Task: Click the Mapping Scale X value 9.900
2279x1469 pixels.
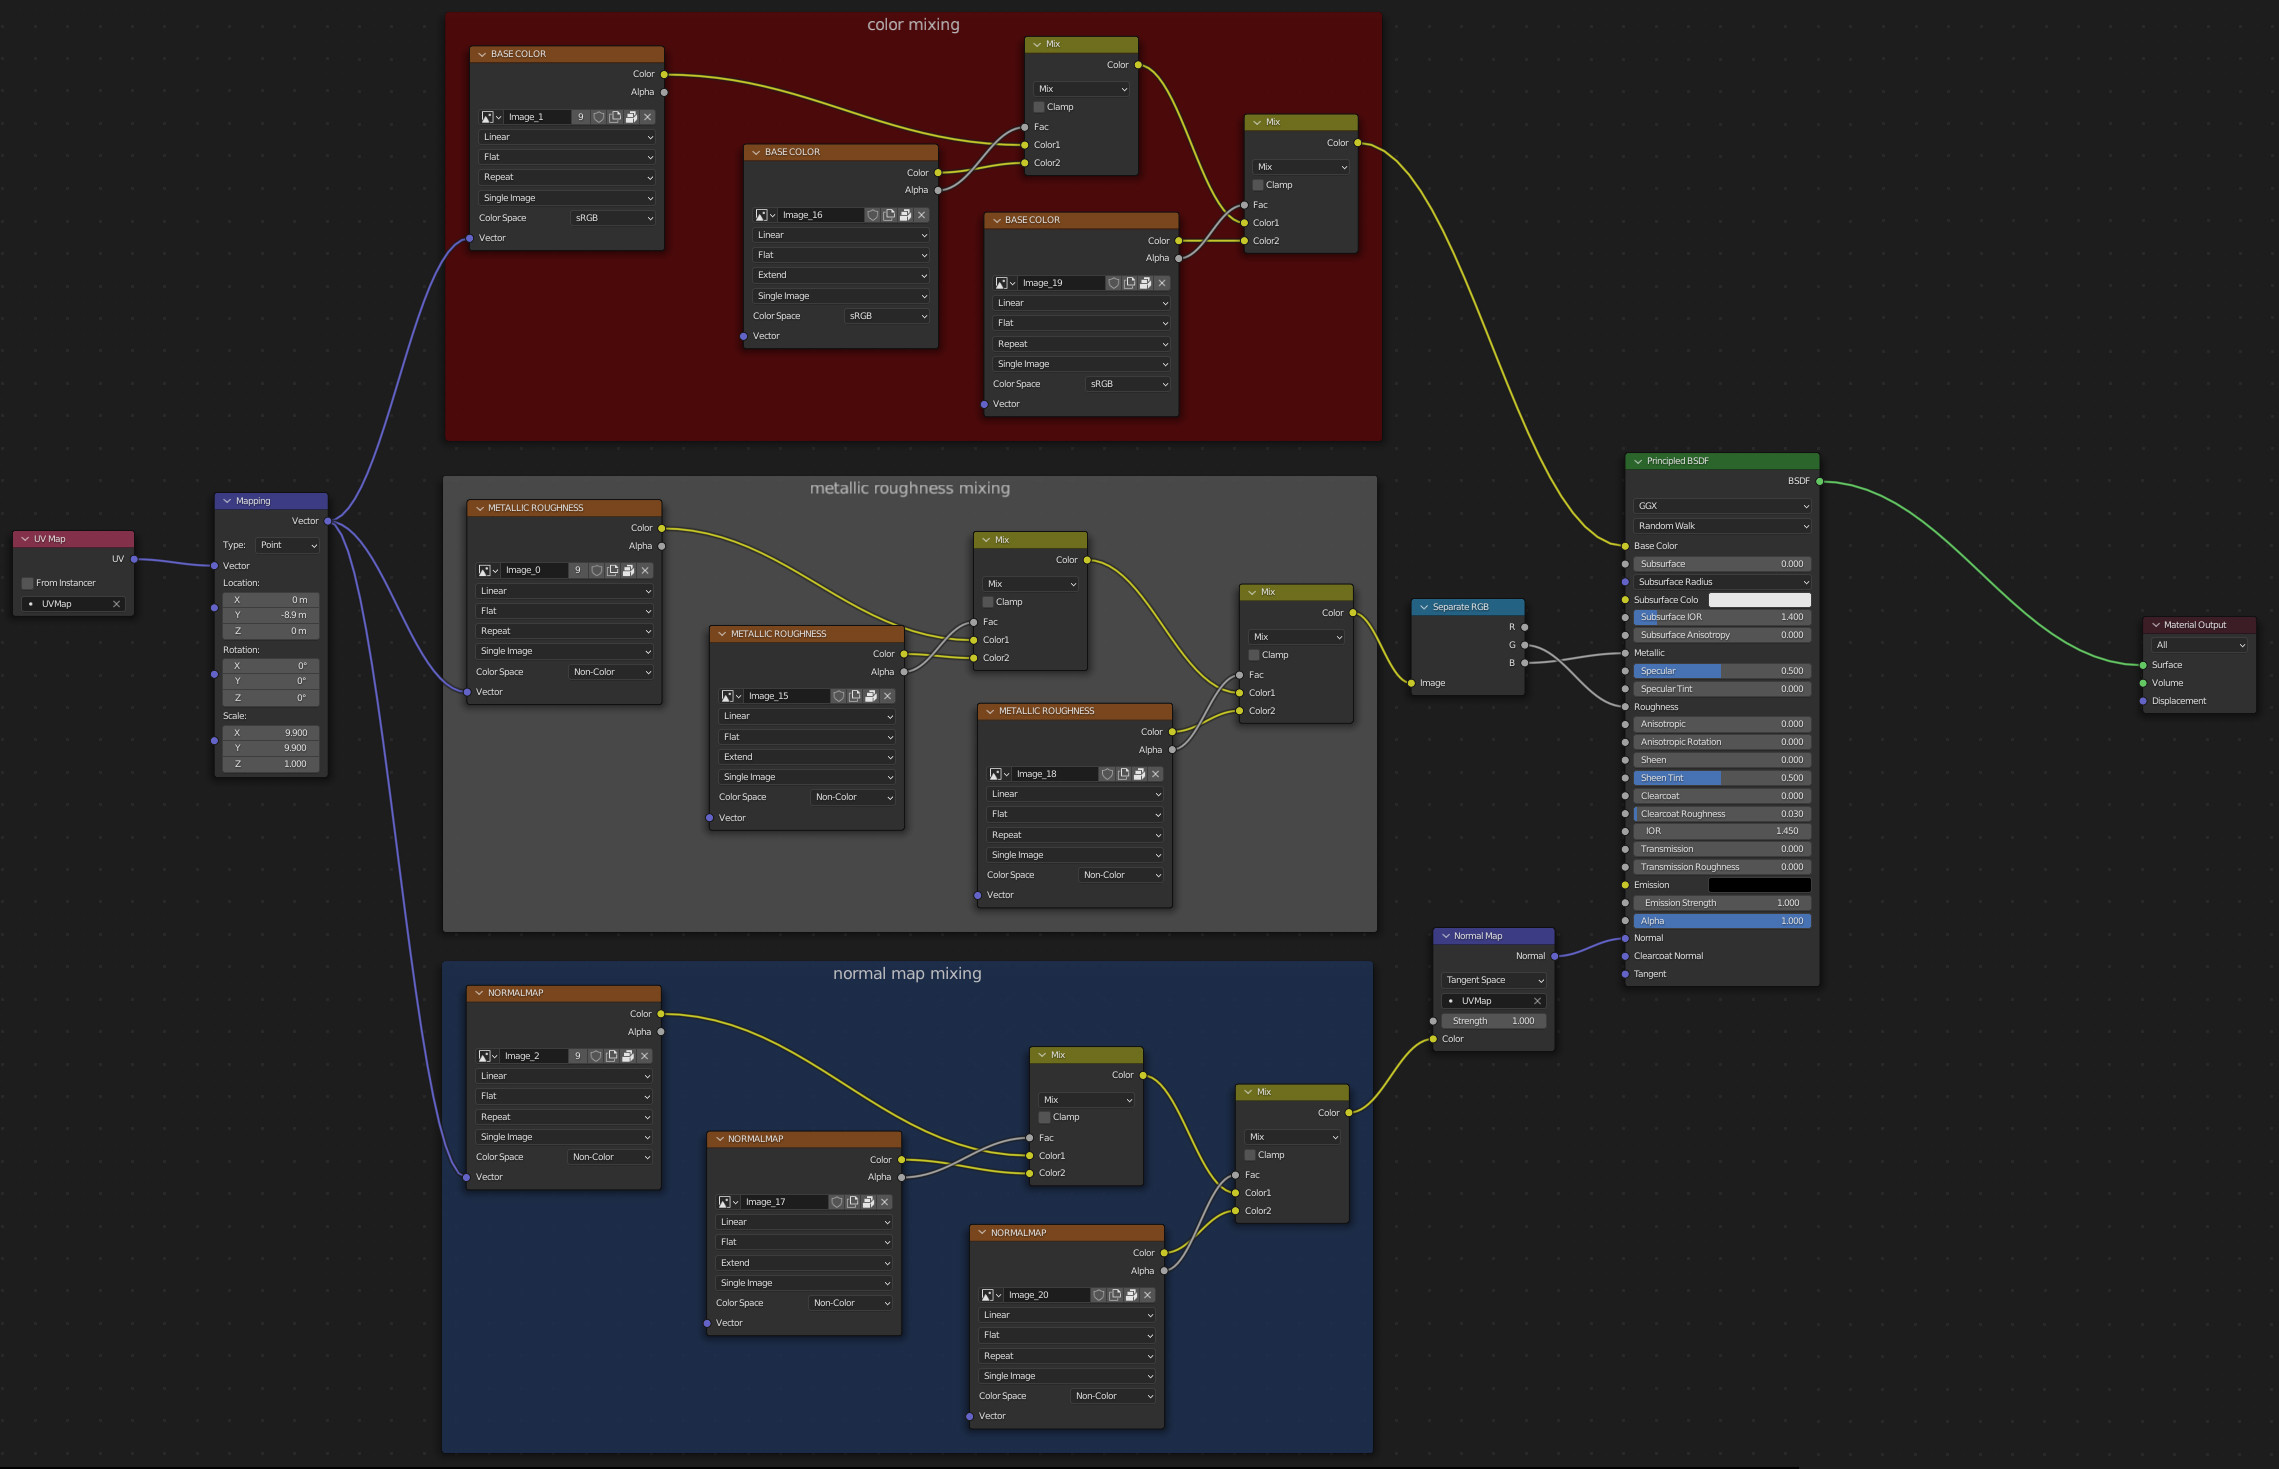Action: 271,733
